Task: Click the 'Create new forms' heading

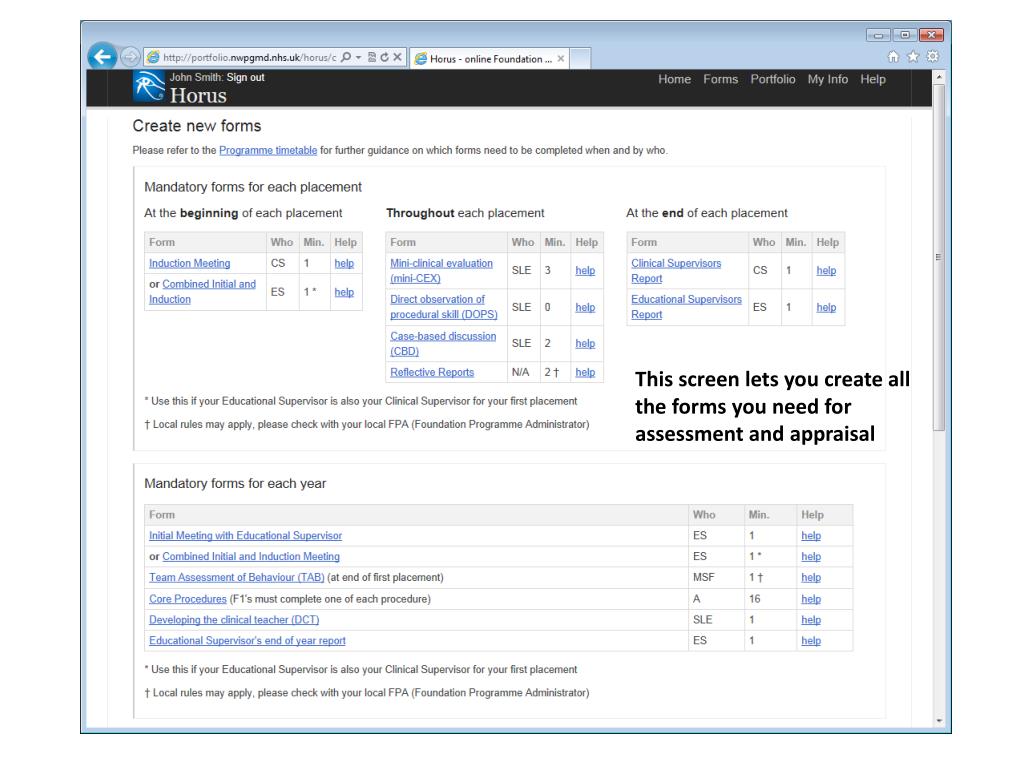Action: point(197,126)
